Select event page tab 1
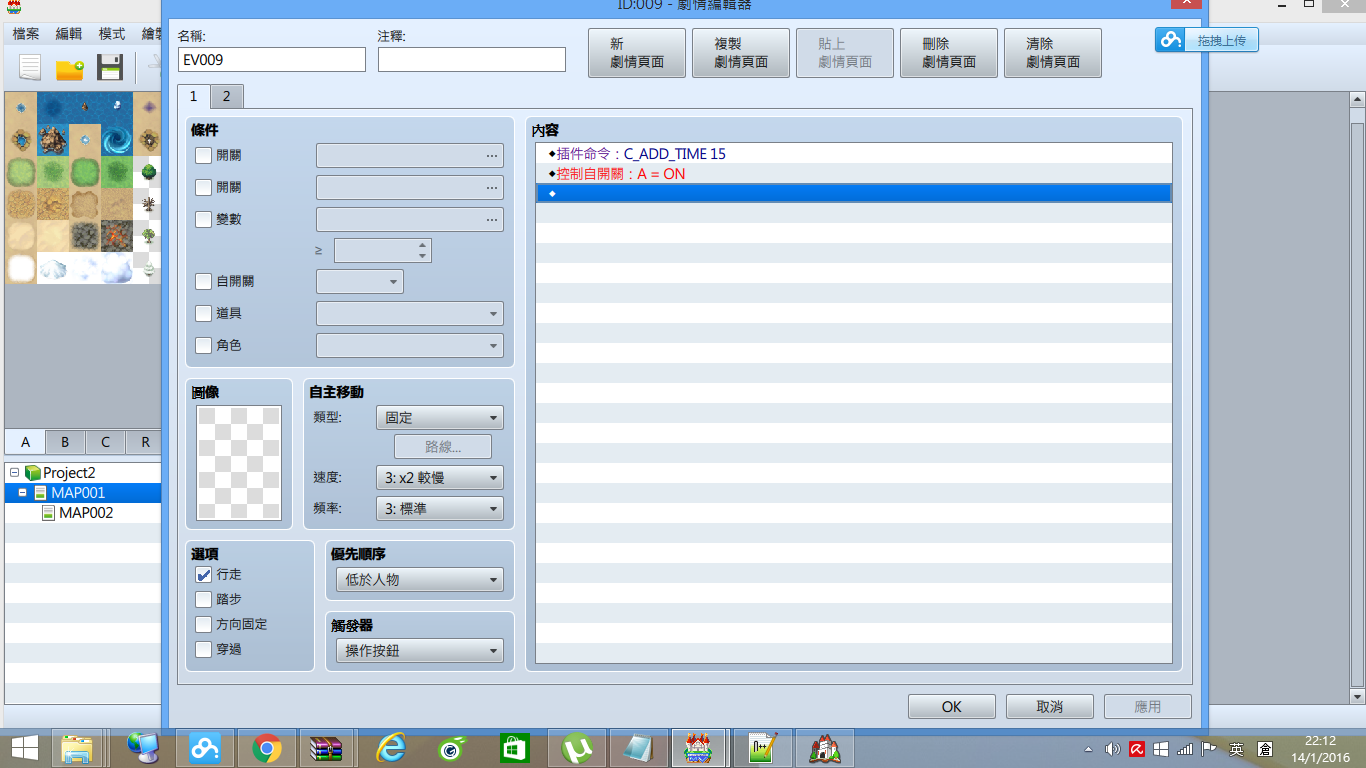Screen dimensions: 1366x768 (x=194, y=96)
